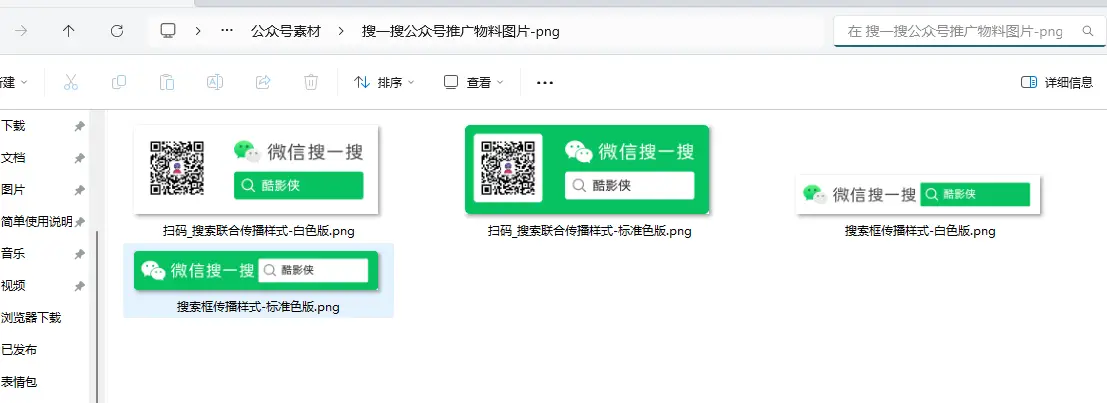Click the magnifier search icon
The width and height of the screenshot is (1107, 403).
pos(1087,31)
